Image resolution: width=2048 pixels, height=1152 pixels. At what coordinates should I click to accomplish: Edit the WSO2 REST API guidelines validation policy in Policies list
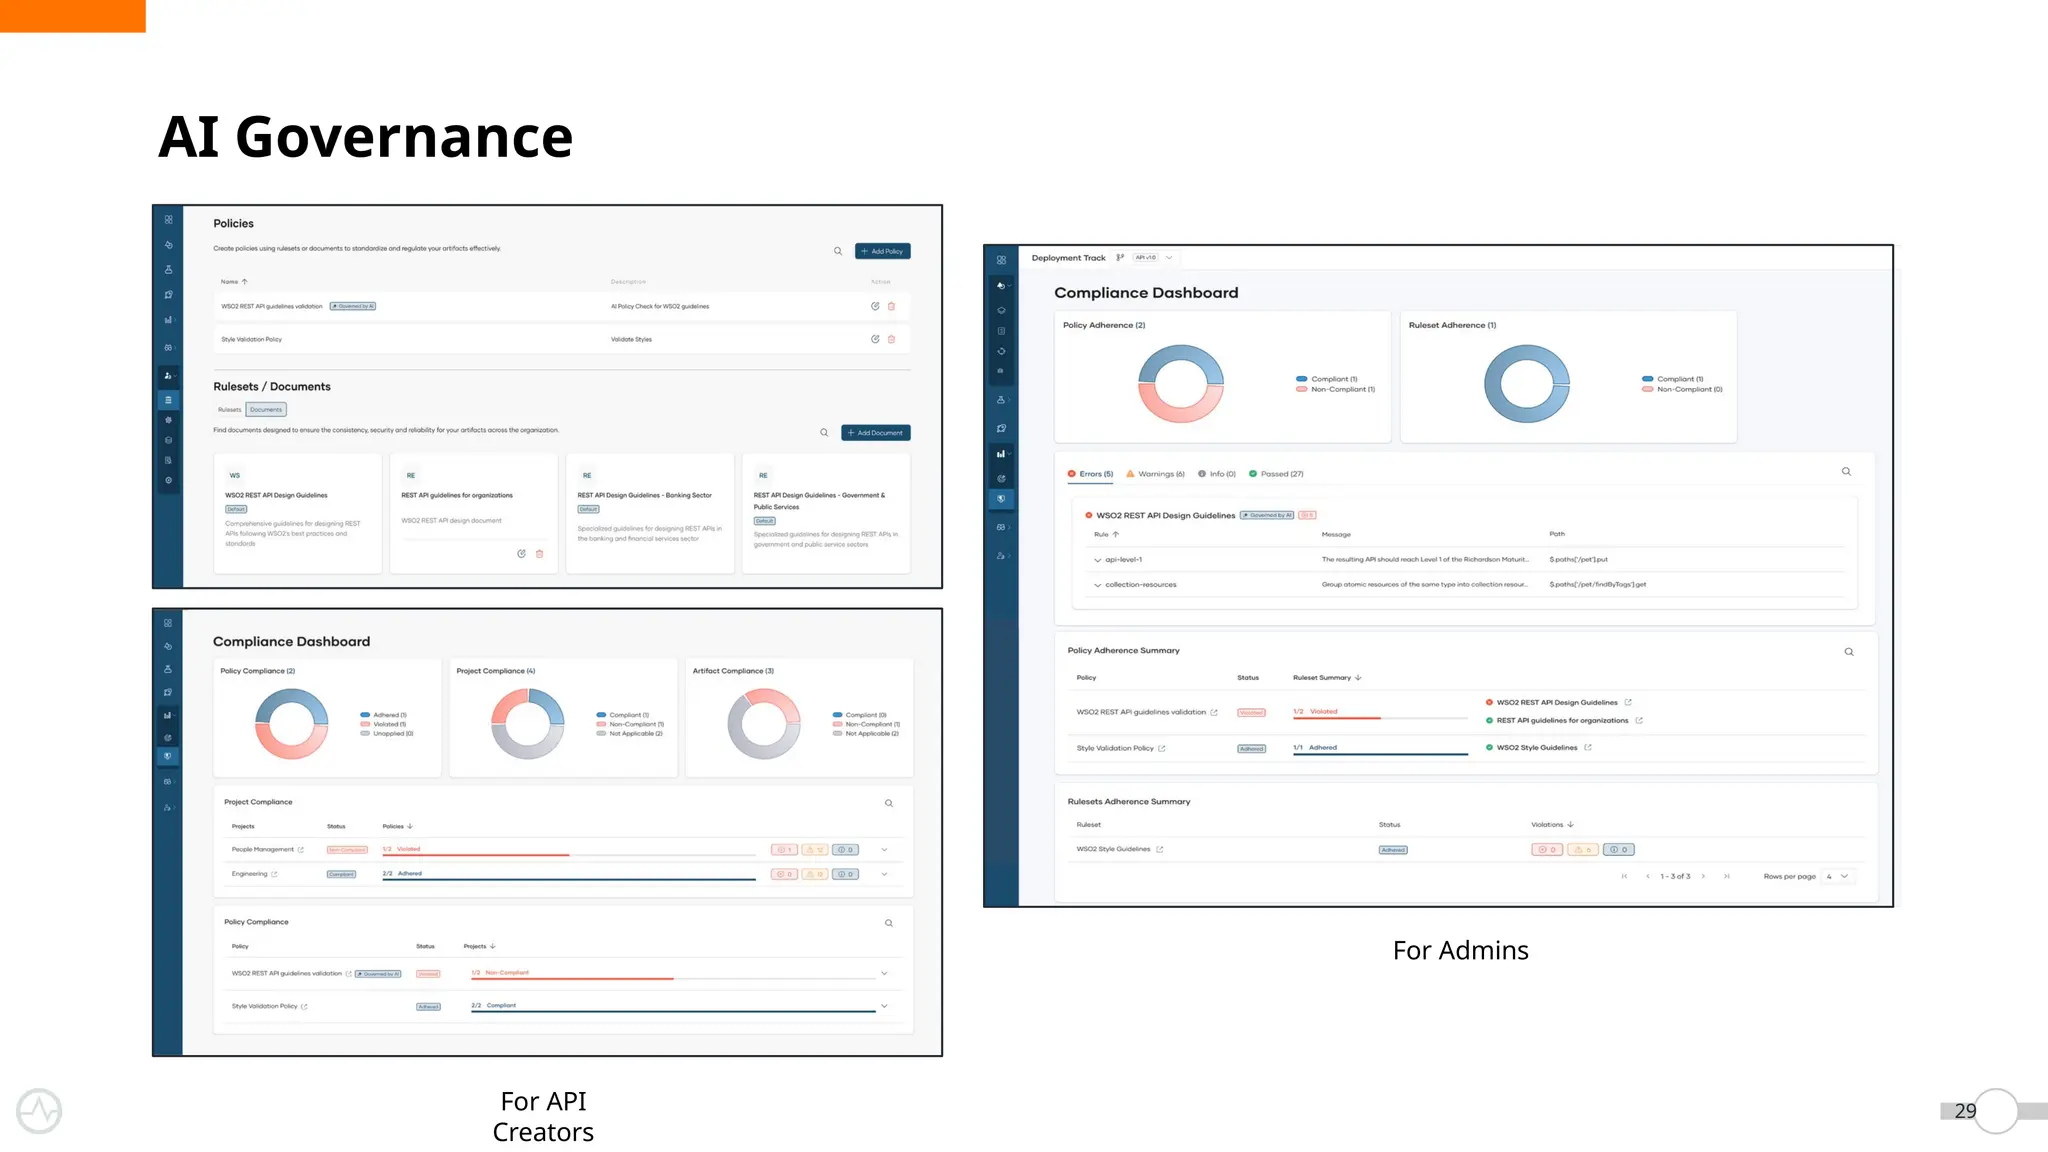(875, 306)
